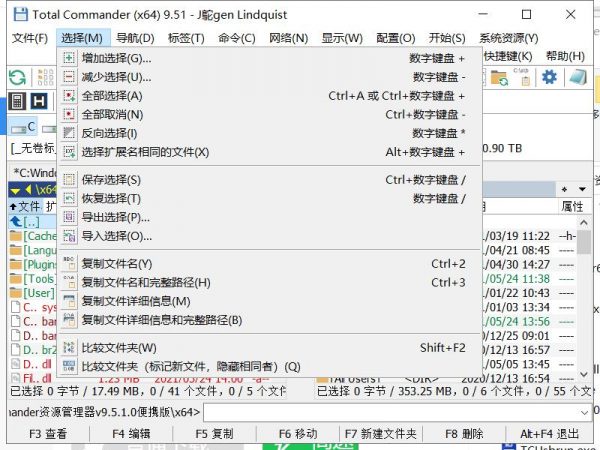
Task: Click the F8 删除 button
Action: point(464,434)
